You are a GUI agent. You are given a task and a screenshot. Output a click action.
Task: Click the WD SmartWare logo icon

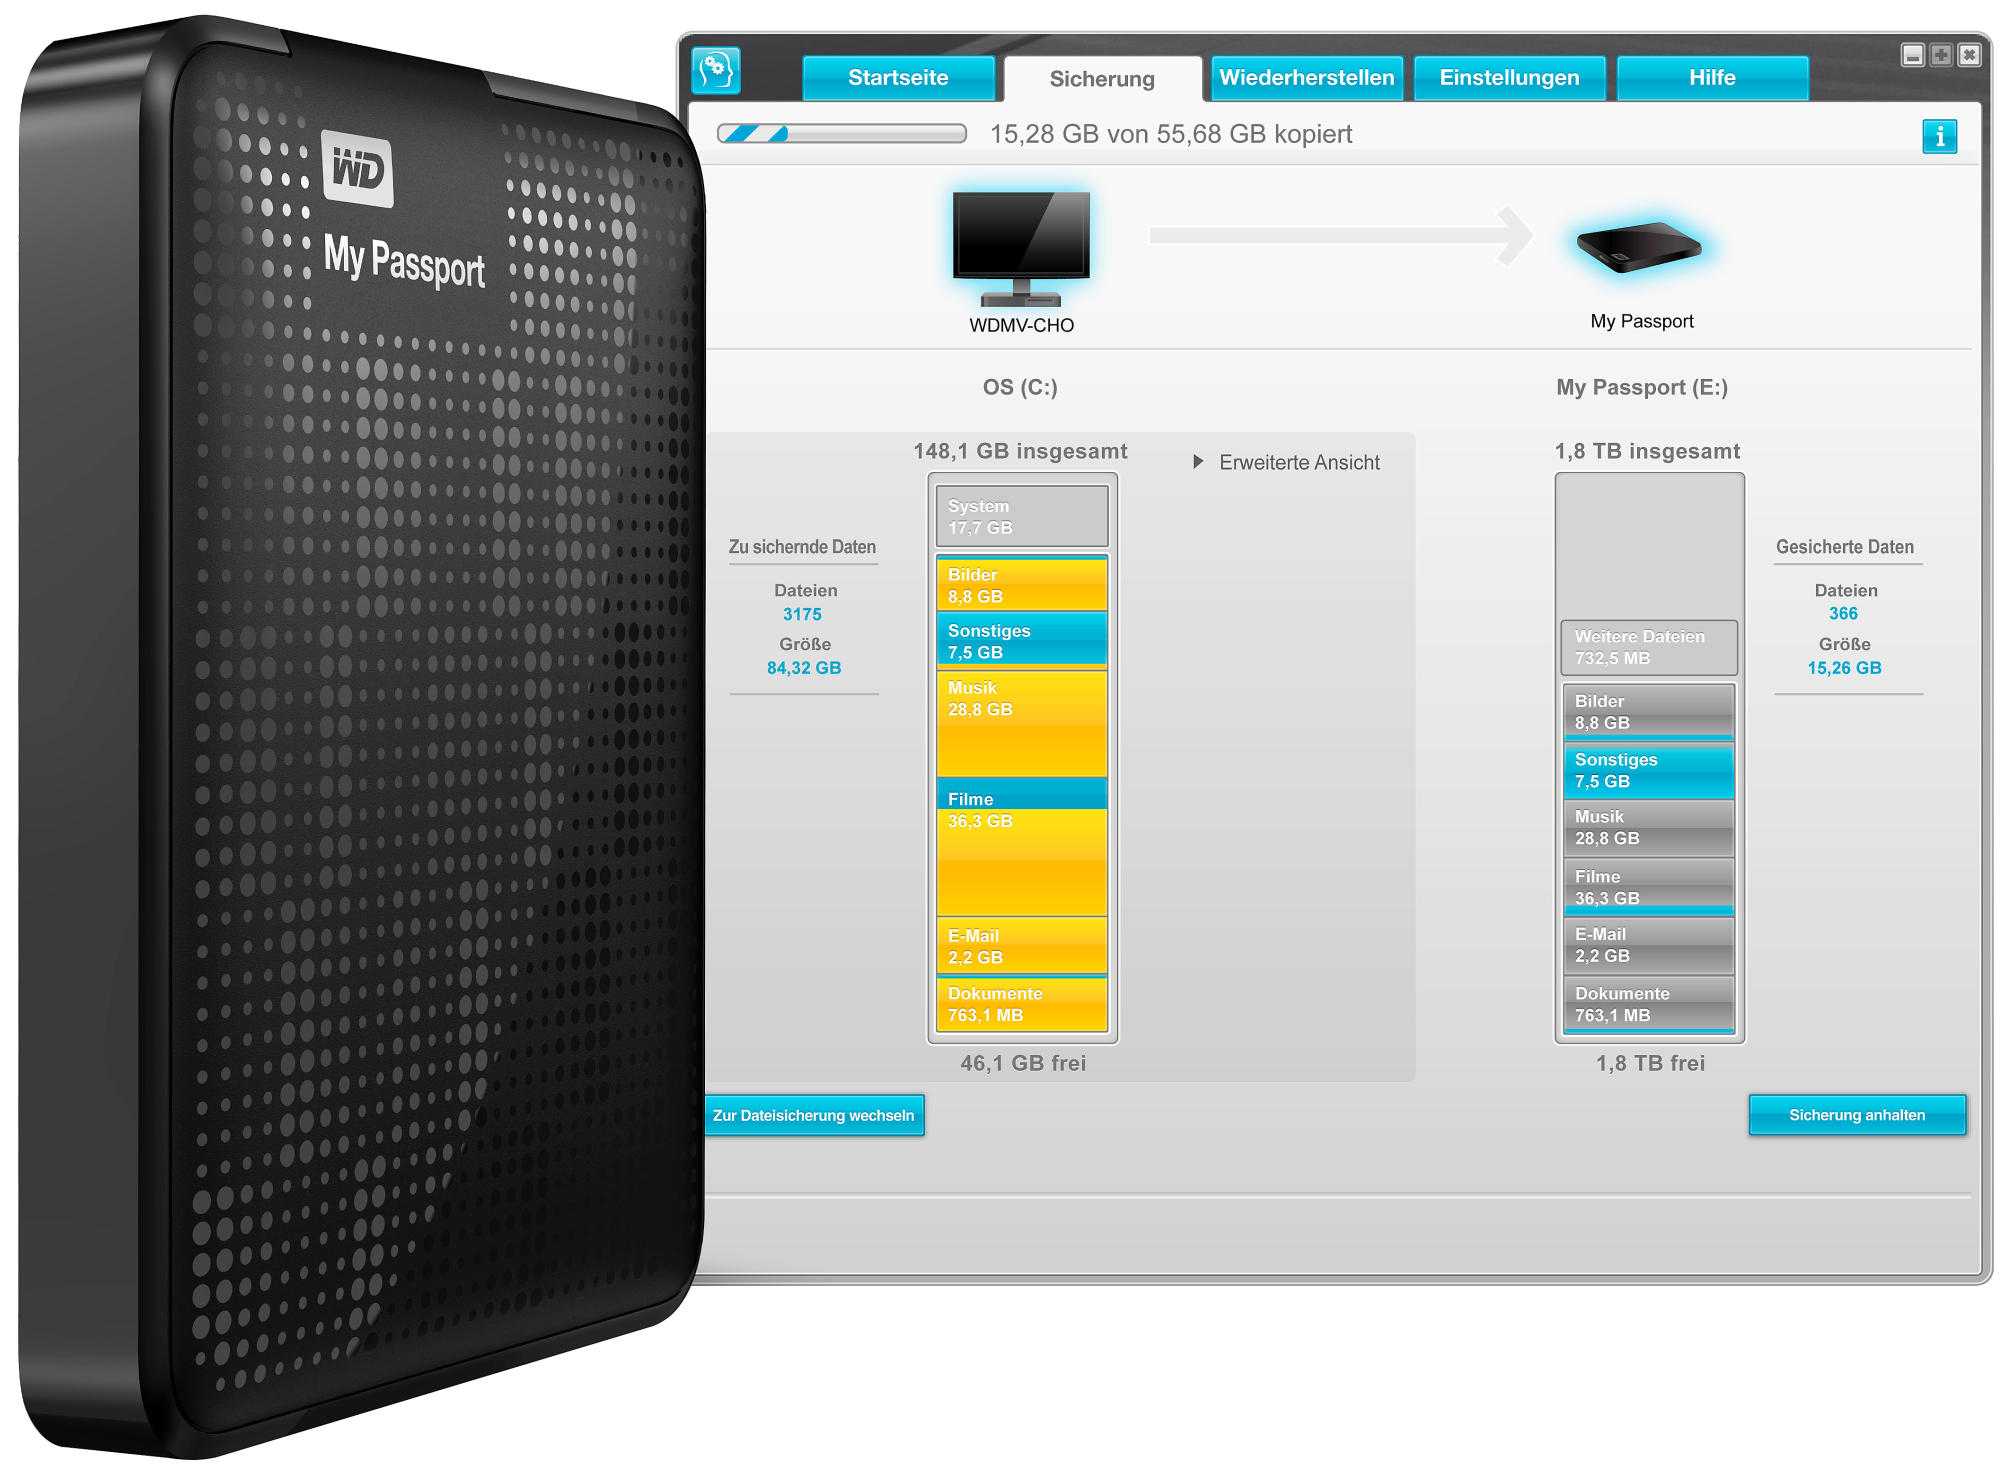716,71
